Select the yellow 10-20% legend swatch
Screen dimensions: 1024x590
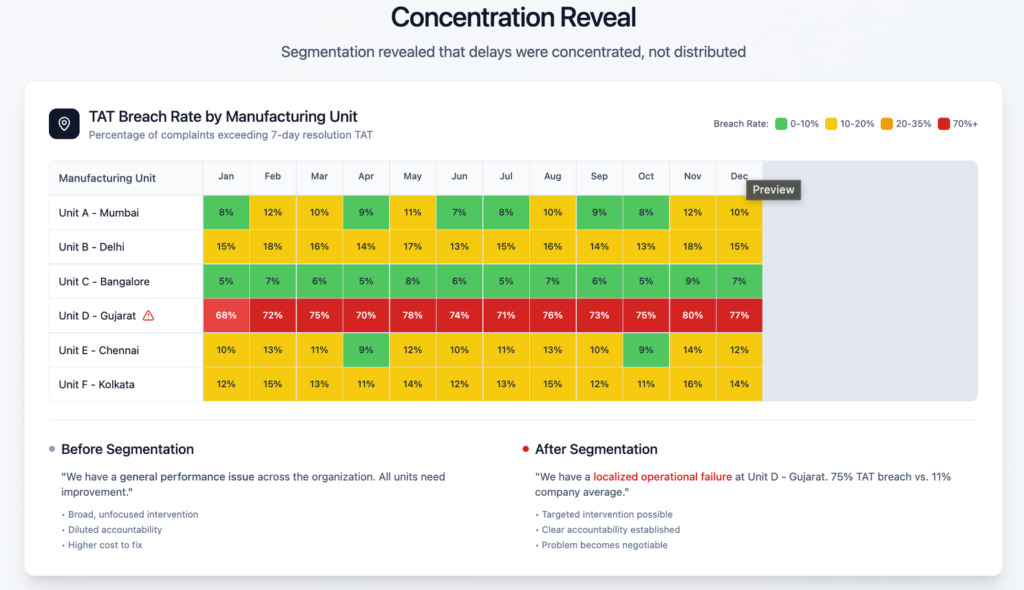[831, 124]
